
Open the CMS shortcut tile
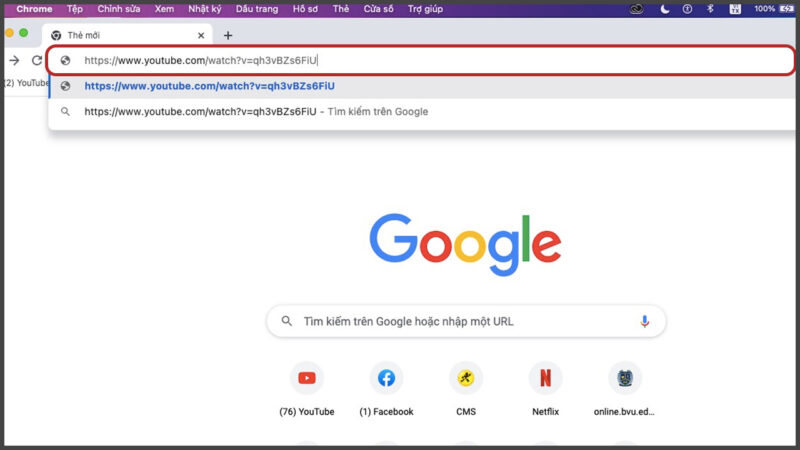(x=465, y=378)
